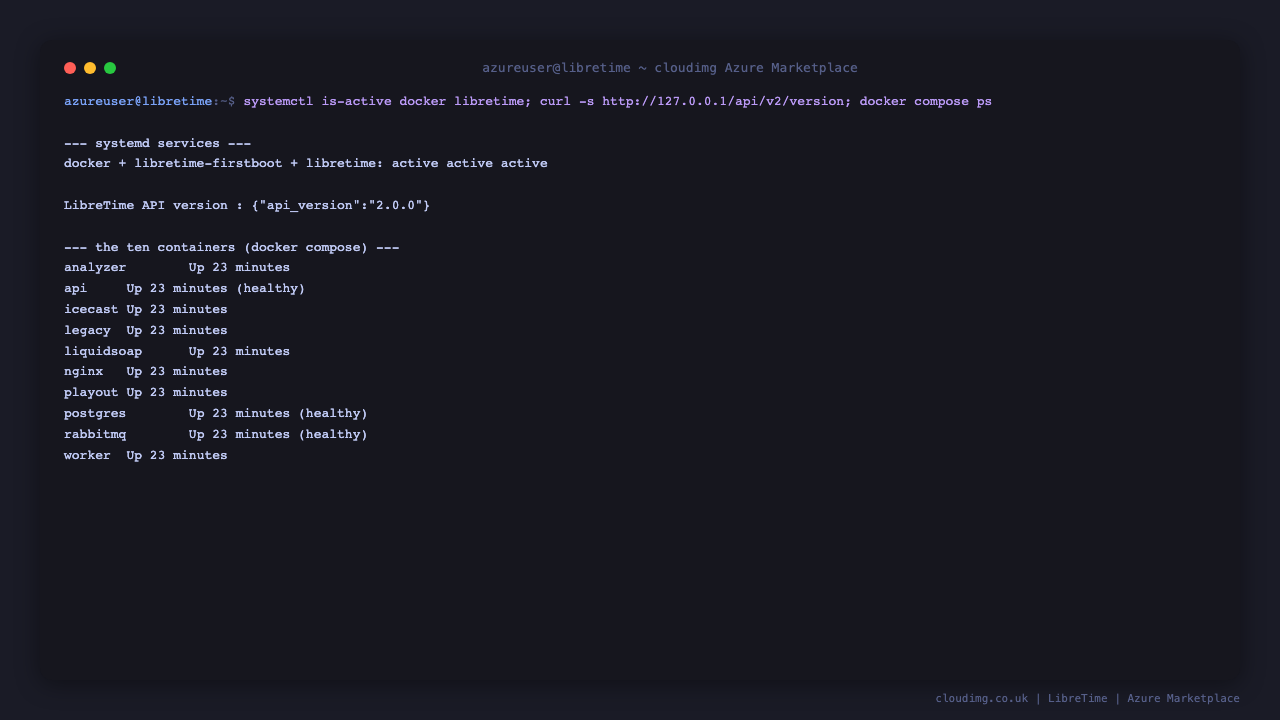Screen dimensions: 1280x720
Task: Select the analyzer container row
Action: pos(177,267)
